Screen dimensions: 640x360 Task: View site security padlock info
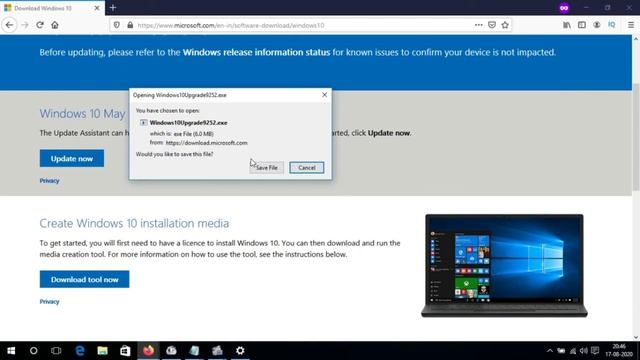coord(130,25)
